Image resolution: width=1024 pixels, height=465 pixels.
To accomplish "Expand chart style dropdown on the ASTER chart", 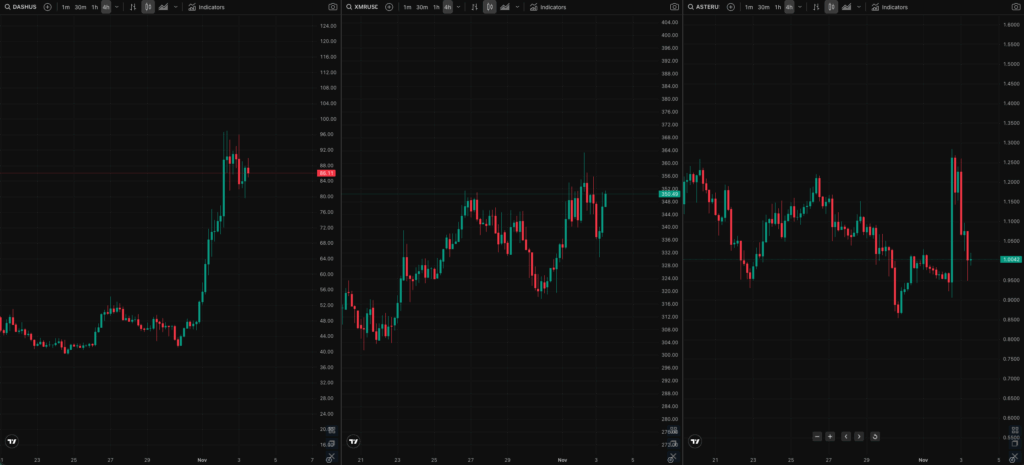I will pyautogui.click(x=859, y=7).
